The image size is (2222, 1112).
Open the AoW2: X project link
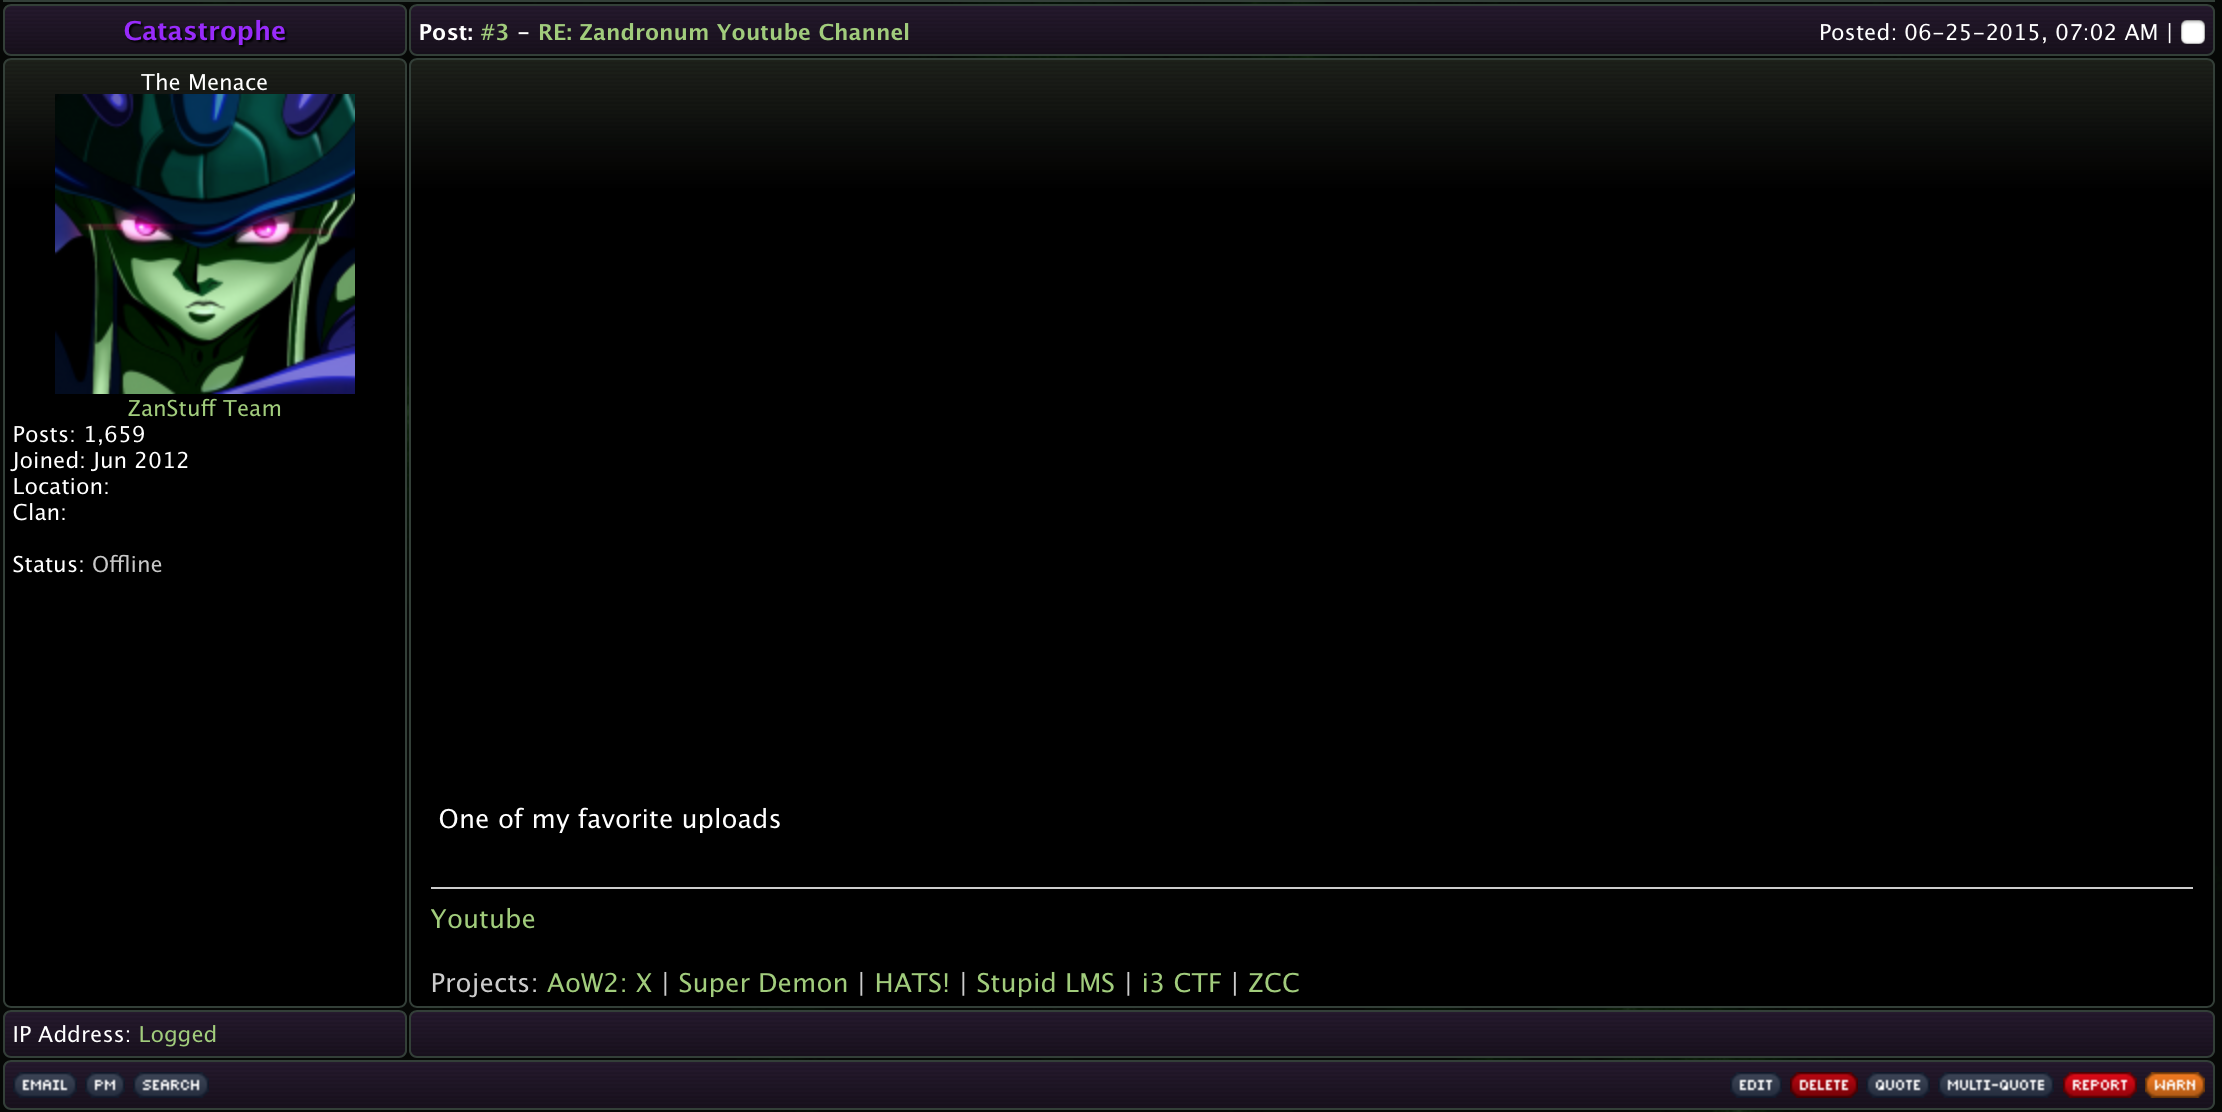coord(599,983)
